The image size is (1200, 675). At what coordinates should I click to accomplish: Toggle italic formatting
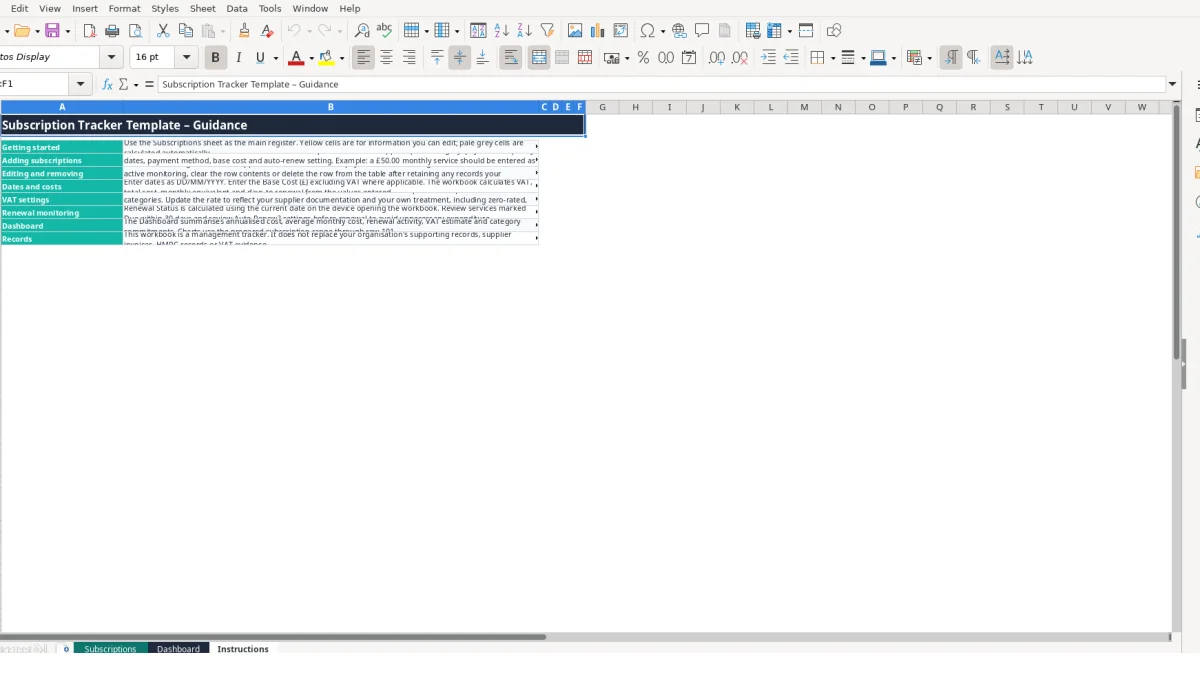tap(238, 58)
